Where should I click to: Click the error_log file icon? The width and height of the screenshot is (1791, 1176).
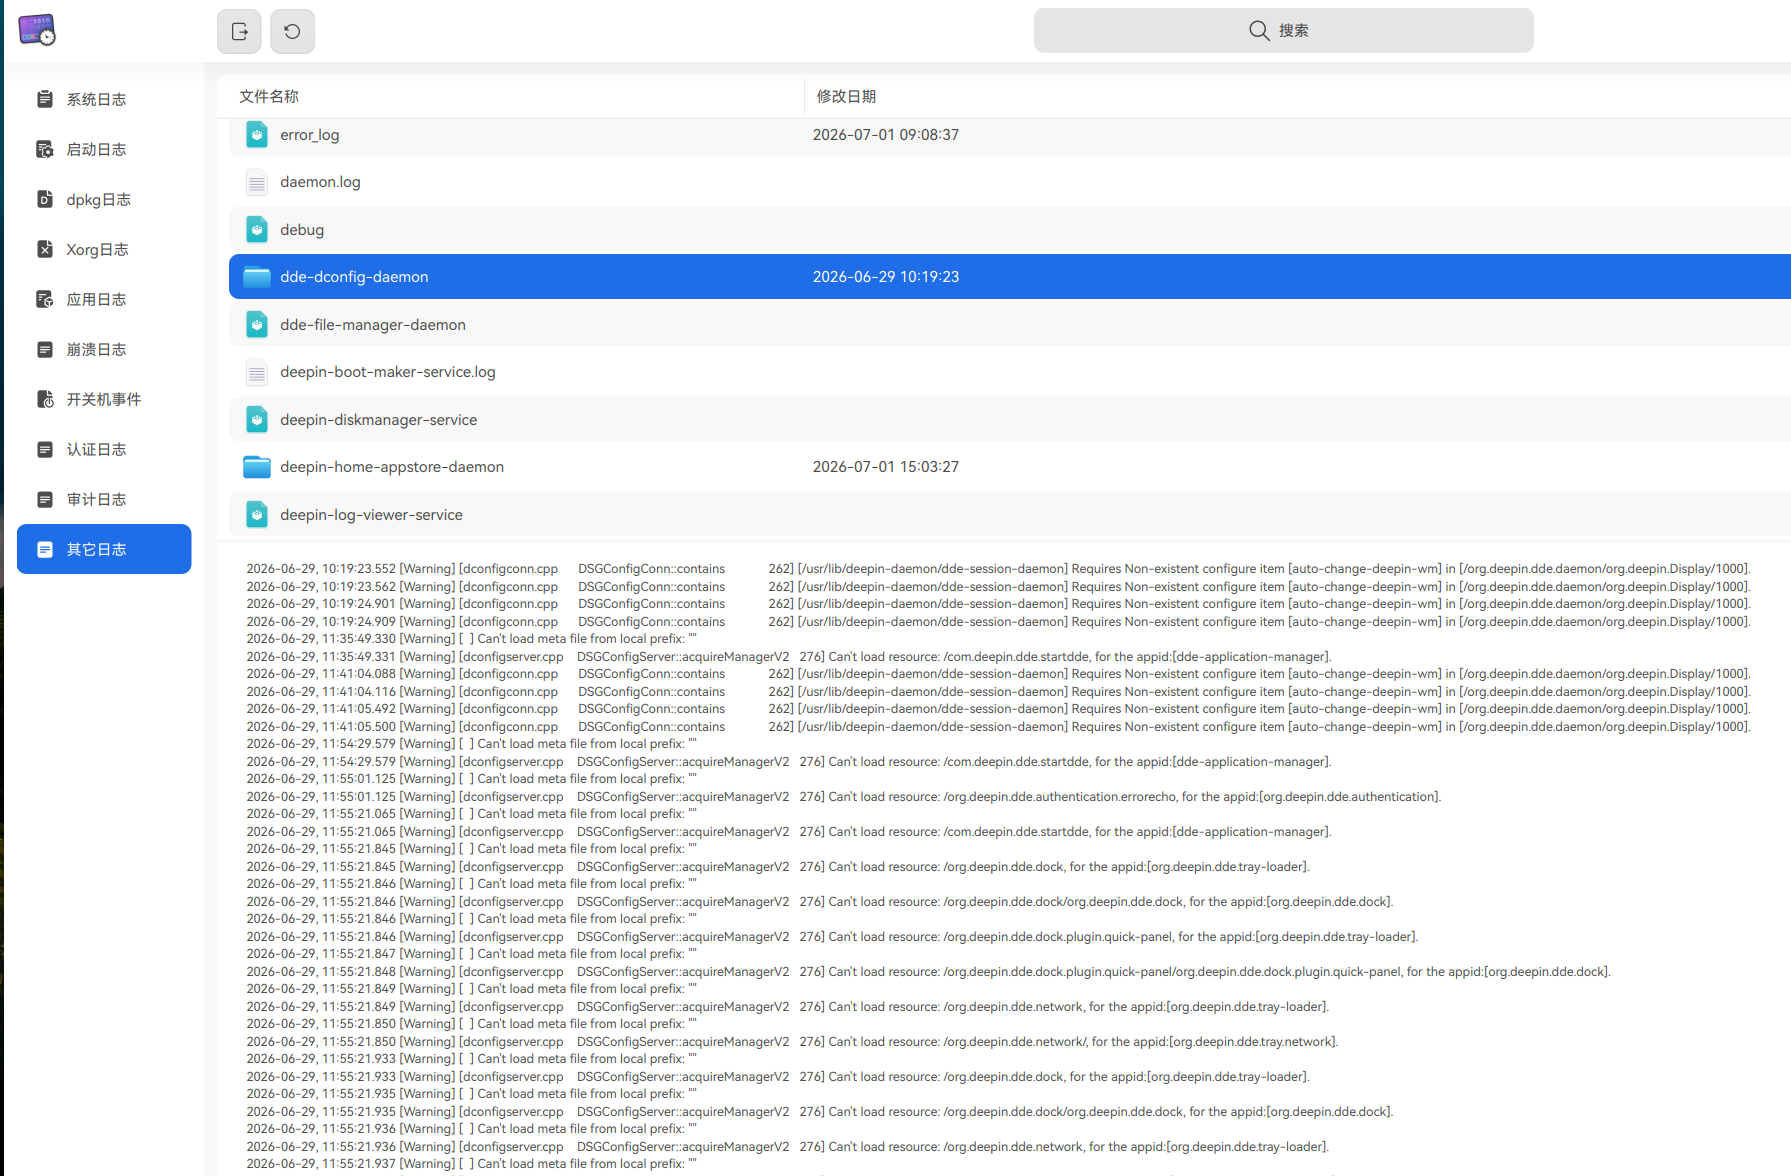pos(257,134)
